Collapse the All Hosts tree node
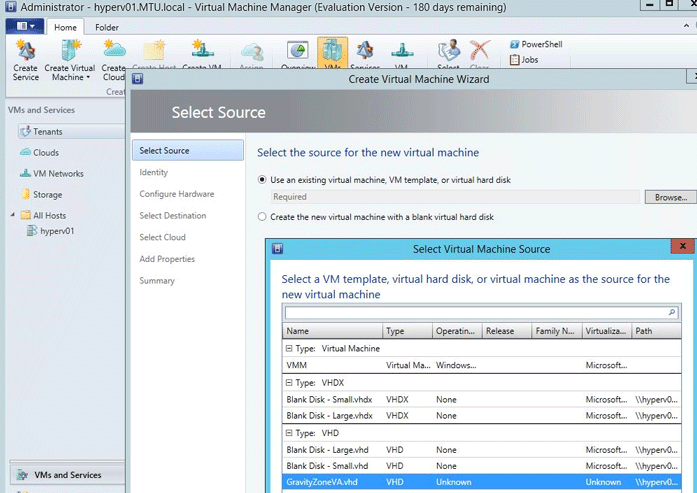The height and width of the screenshot is (493, 697). click(x=14, y=215)
